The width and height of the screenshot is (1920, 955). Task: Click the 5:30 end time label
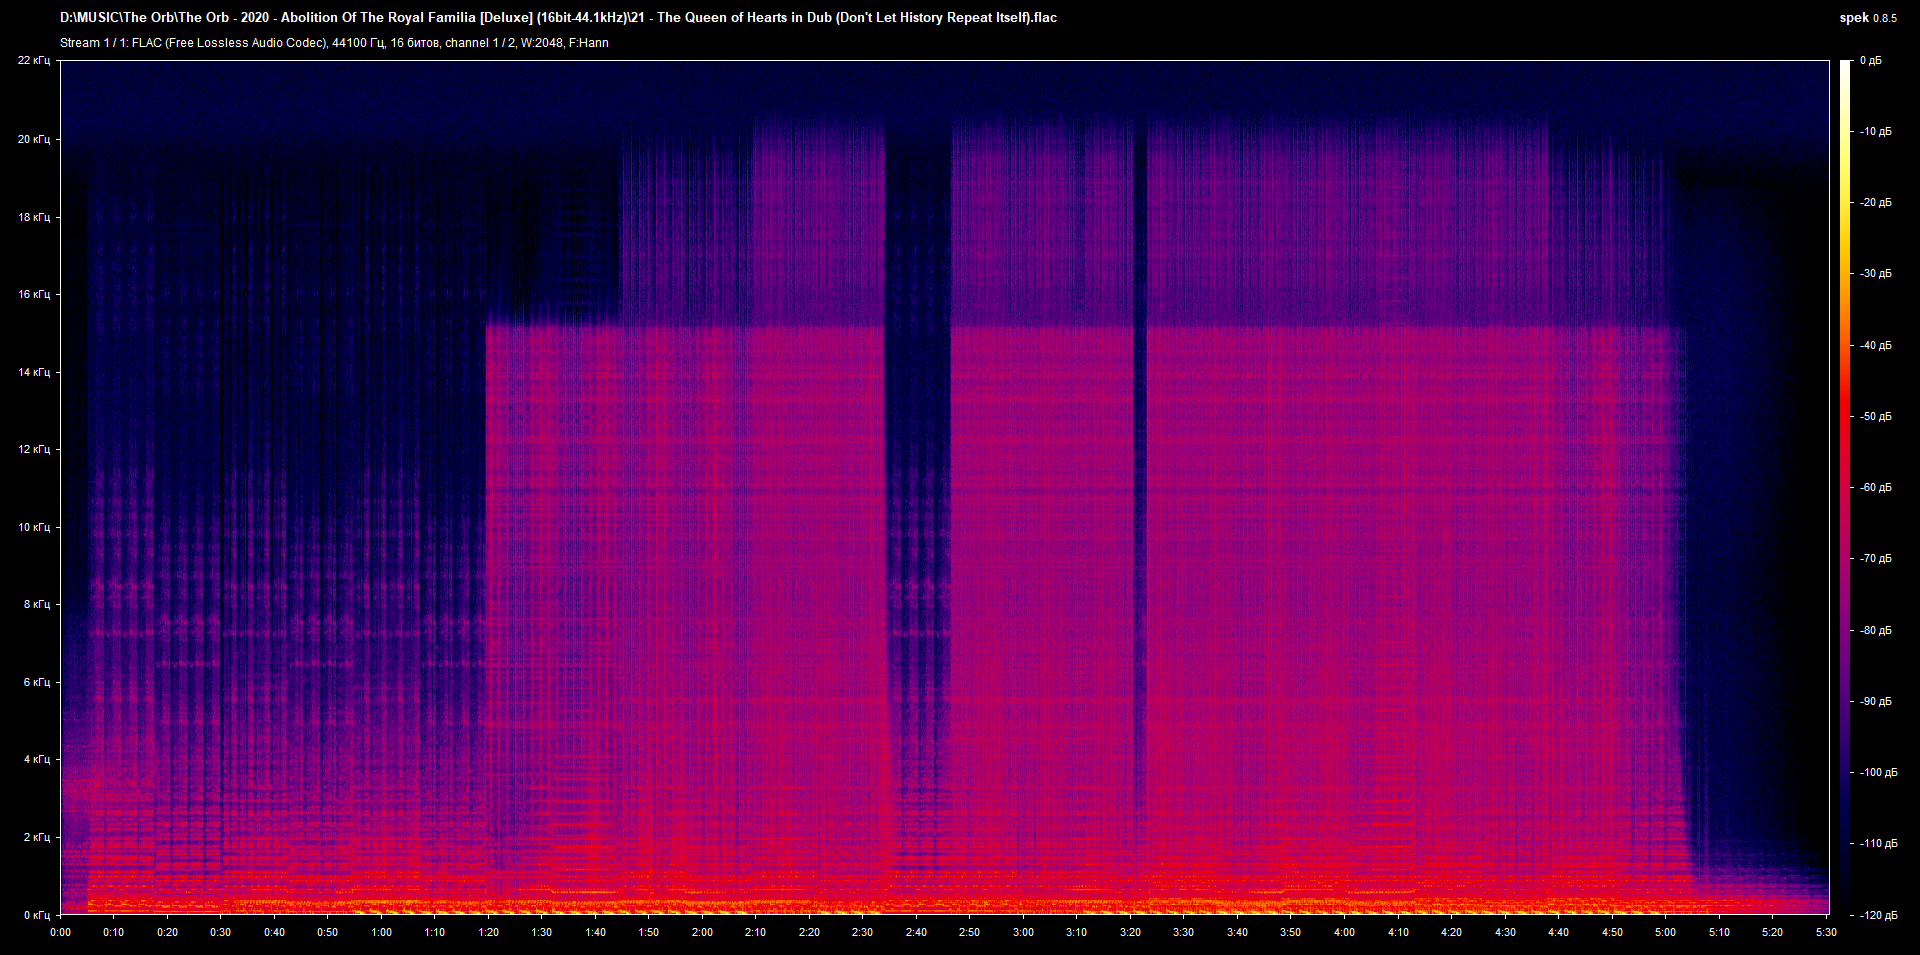pyautogui.click(x=1828, y=931)
